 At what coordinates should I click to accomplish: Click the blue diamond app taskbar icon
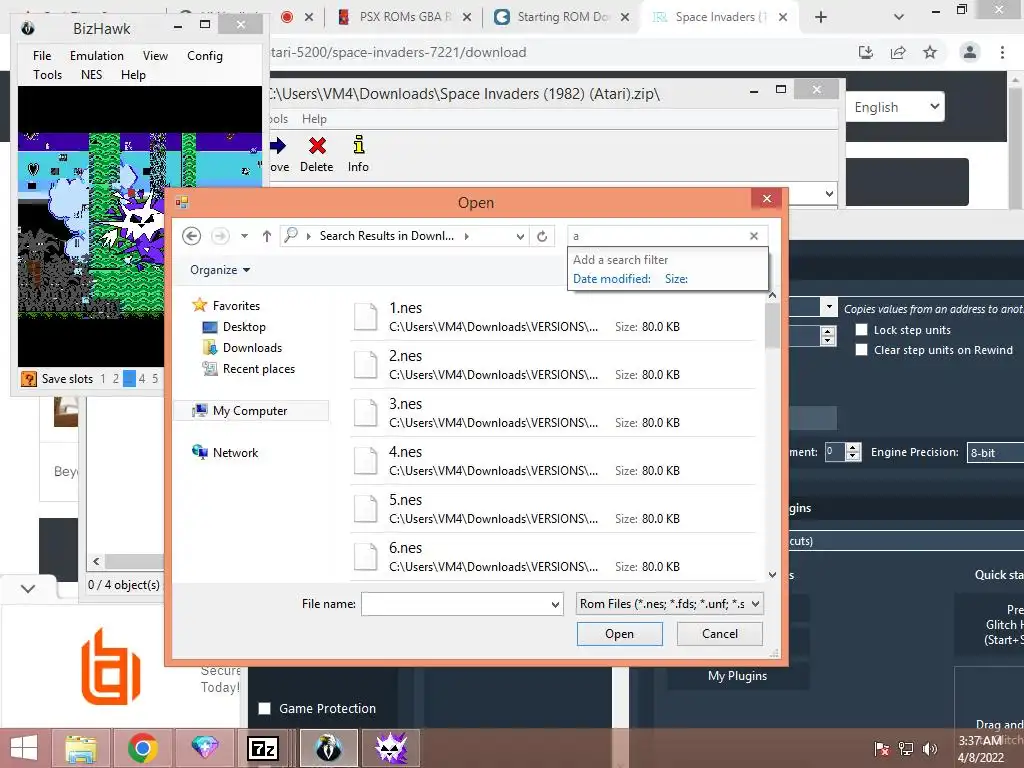204,748
